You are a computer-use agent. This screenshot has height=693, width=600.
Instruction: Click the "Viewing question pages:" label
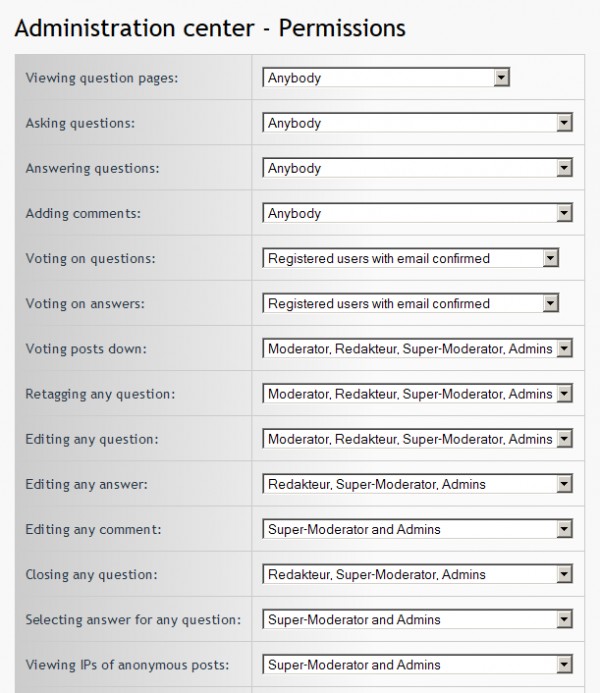click(102, 78)
